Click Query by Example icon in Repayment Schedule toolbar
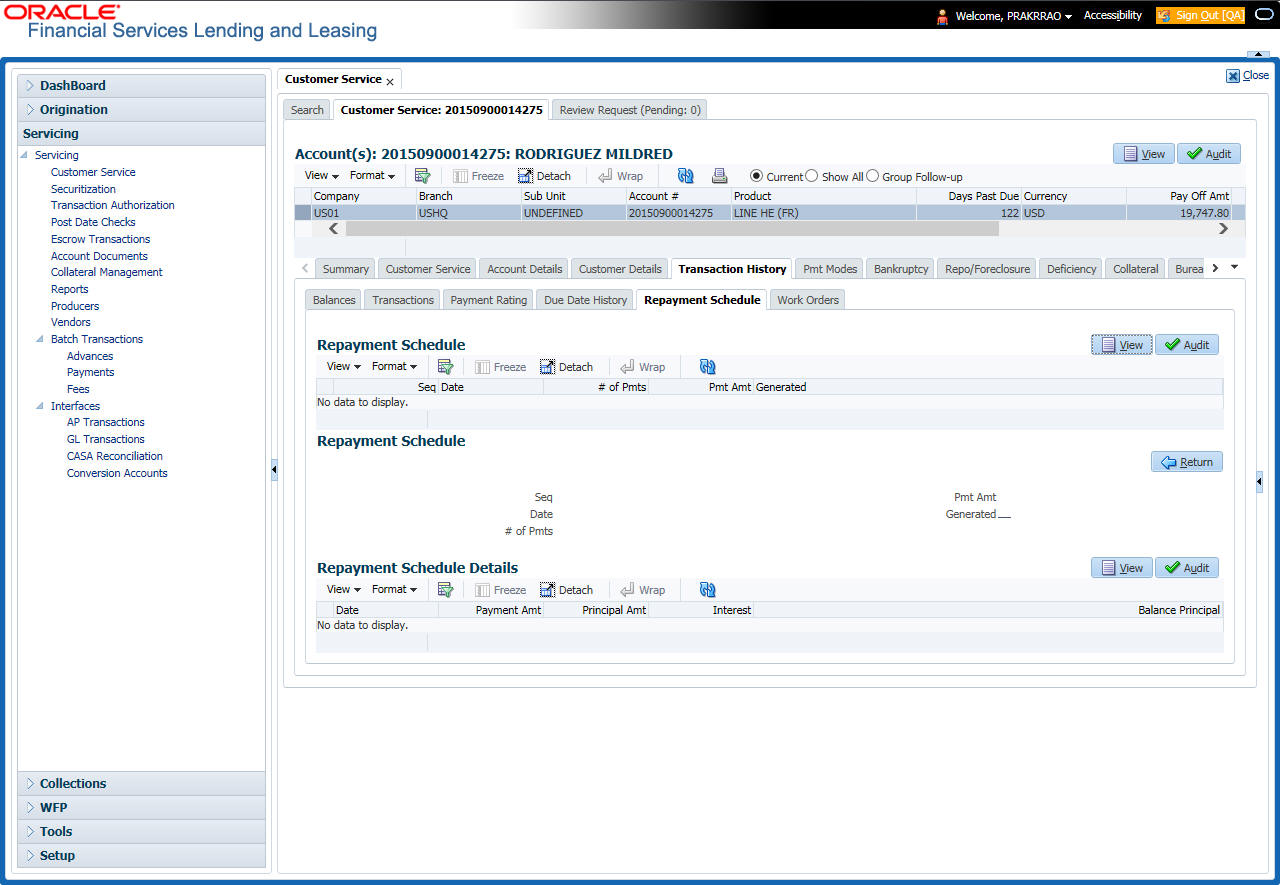 445,367
